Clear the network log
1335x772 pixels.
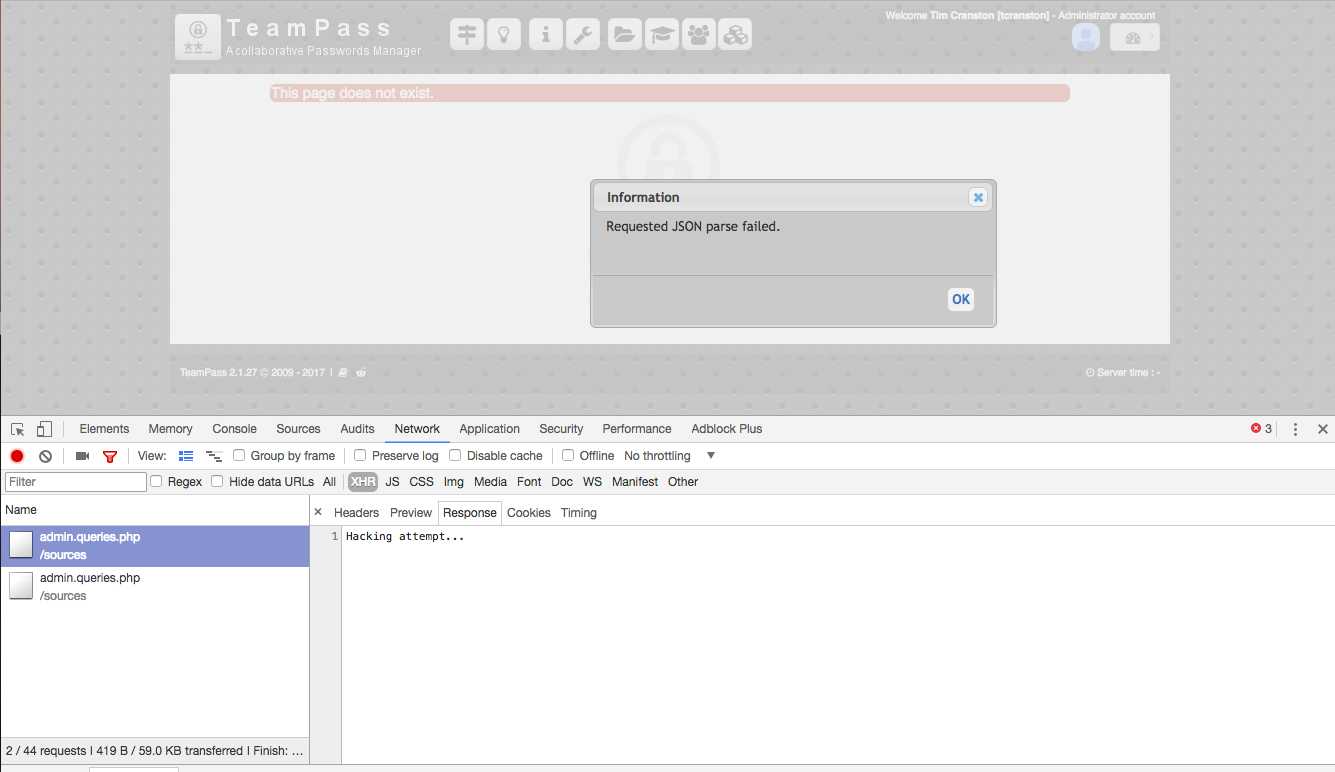click(45, 456)
